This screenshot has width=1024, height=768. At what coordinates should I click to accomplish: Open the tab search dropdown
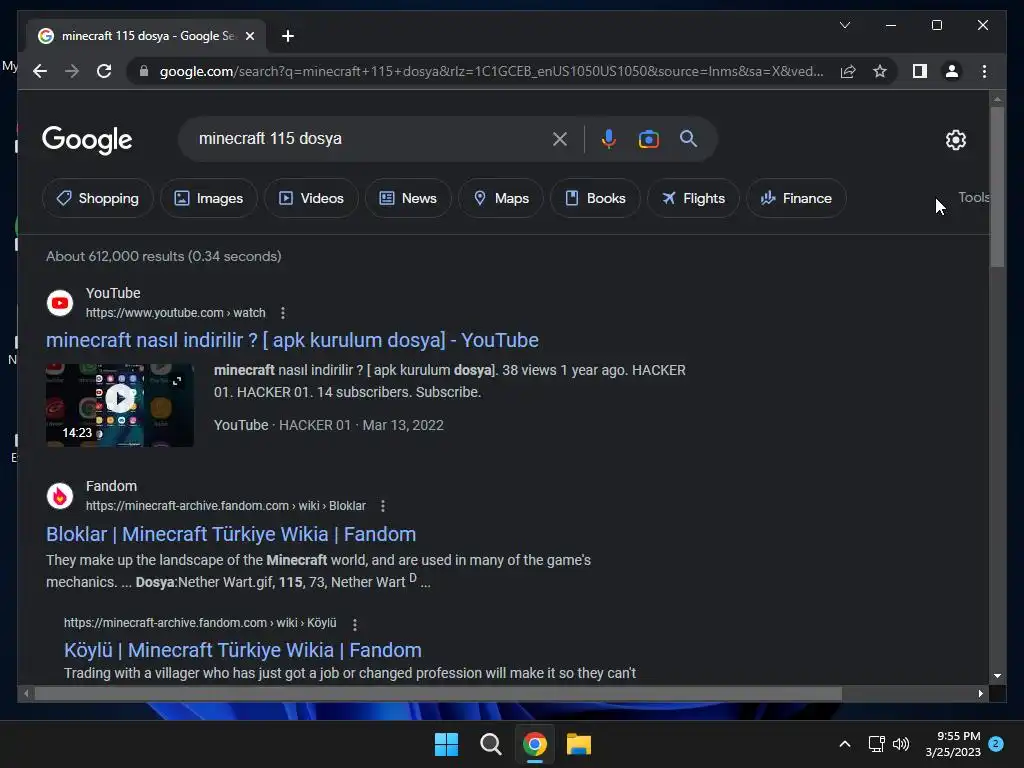(844, 25)
